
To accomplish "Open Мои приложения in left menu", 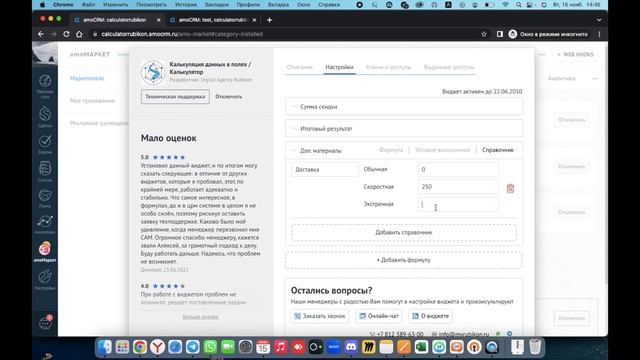I will (92, 100).
